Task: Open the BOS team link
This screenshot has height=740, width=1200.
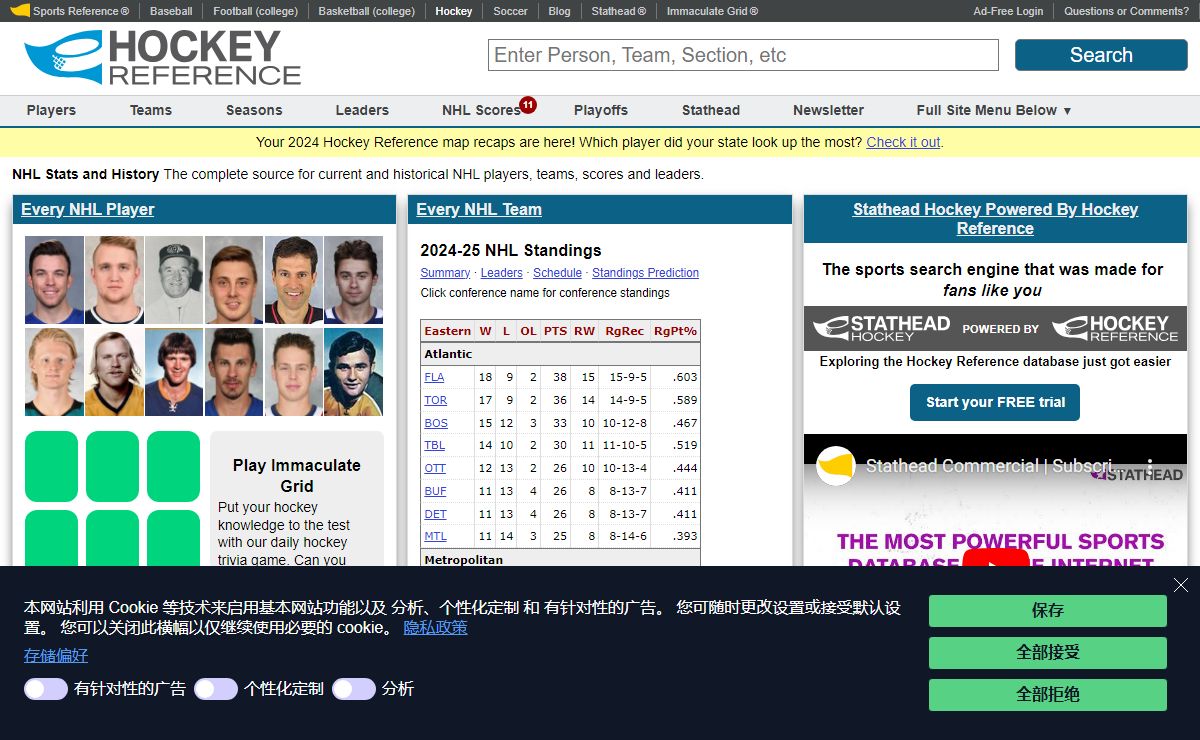Action: point(436,423)
